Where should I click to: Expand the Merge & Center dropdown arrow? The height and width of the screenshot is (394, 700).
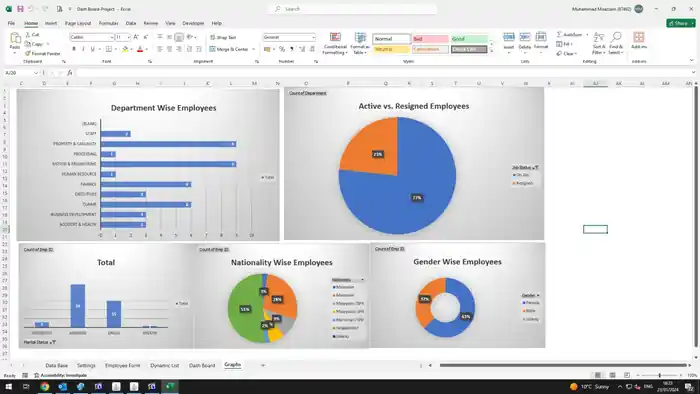[254, 49]
